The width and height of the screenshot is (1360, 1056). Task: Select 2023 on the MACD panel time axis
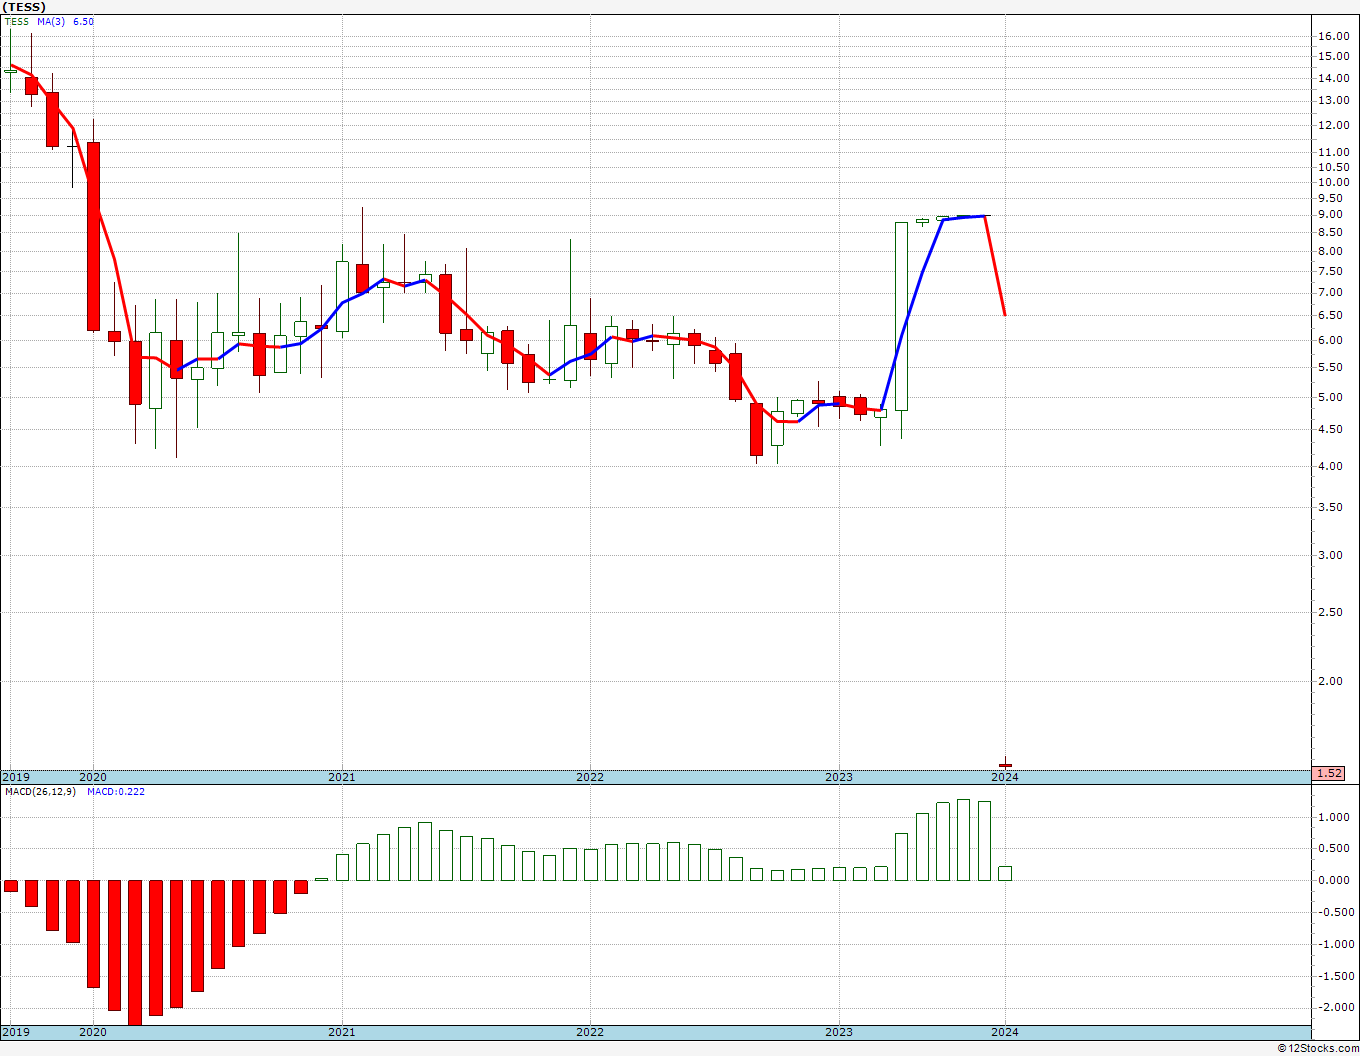pyautogui.click(x=839, y=1032)
